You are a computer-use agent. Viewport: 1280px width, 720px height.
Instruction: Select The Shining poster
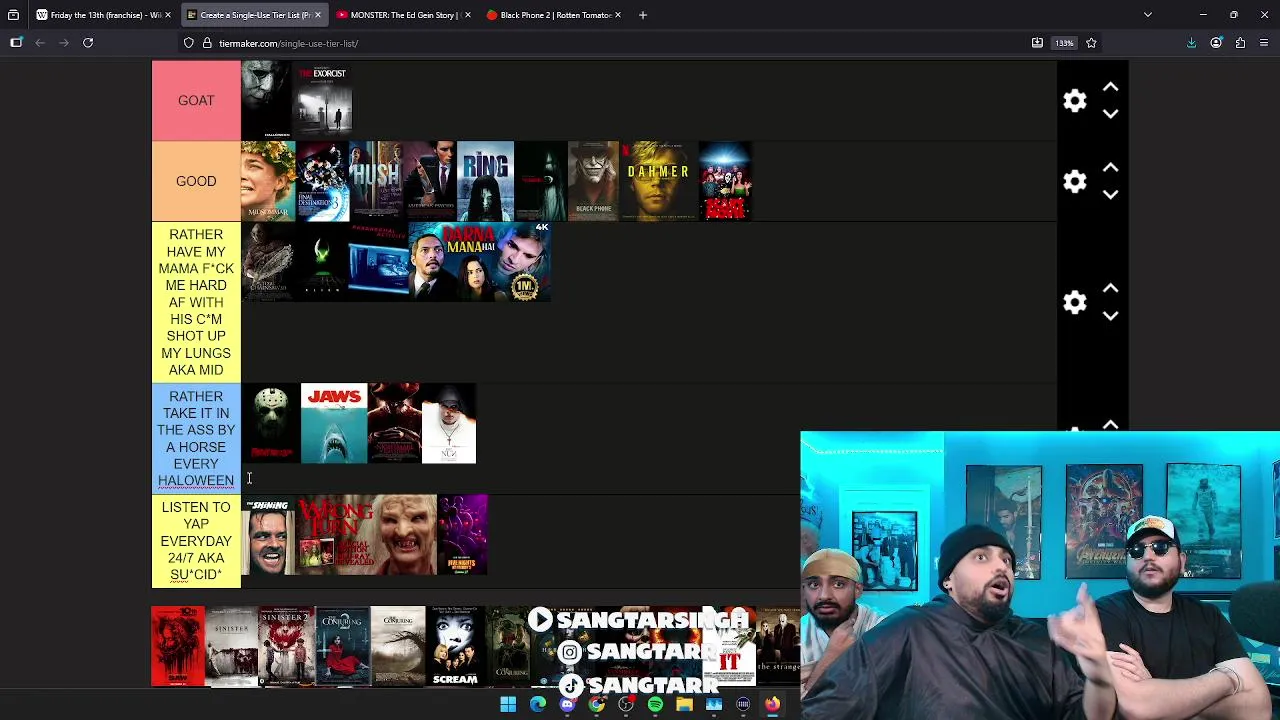tap(268, 535)
